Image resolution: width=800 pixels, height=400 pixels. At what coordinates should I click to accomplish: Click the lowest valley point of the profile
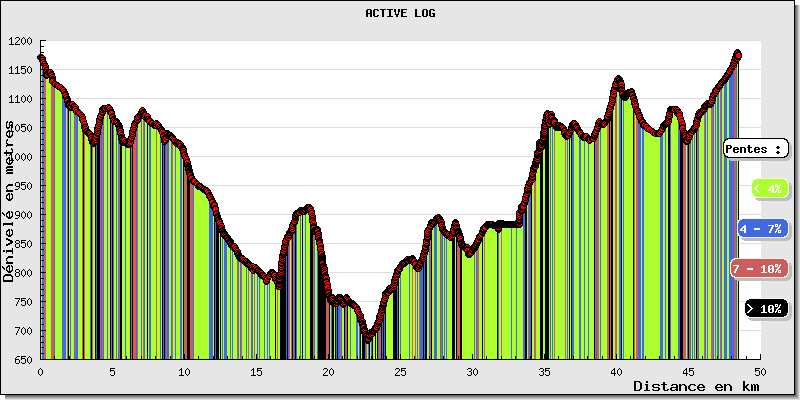367,338
